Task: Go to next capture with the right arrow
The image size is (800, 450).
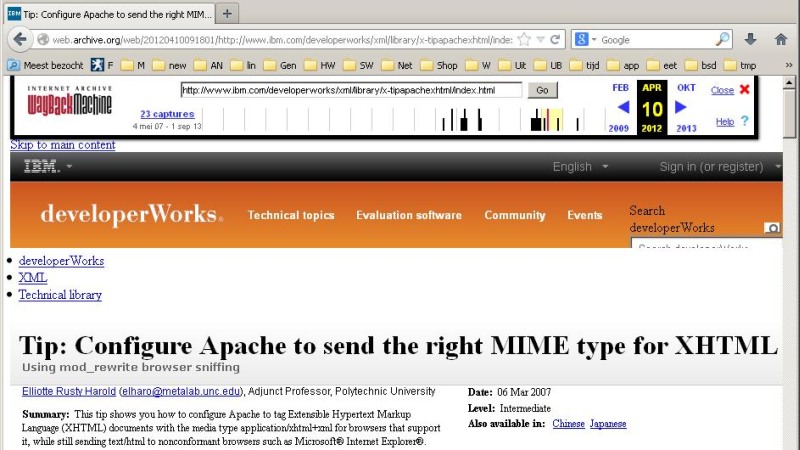Action: pyautogui.click(x=681, y=107)
